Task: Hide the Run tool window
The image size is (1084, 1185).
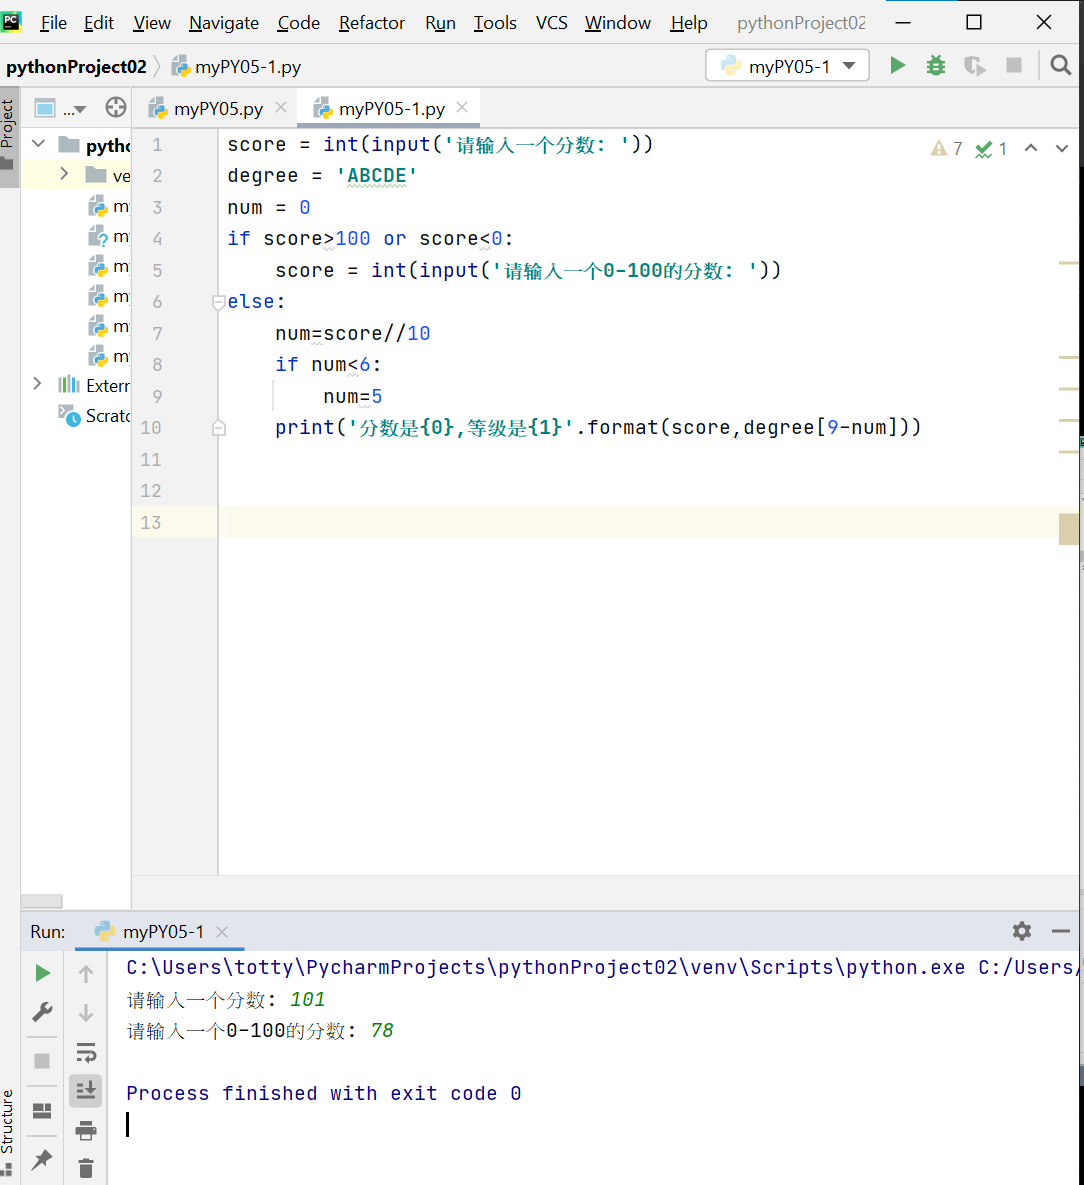Action: (x=1061, y=931)
